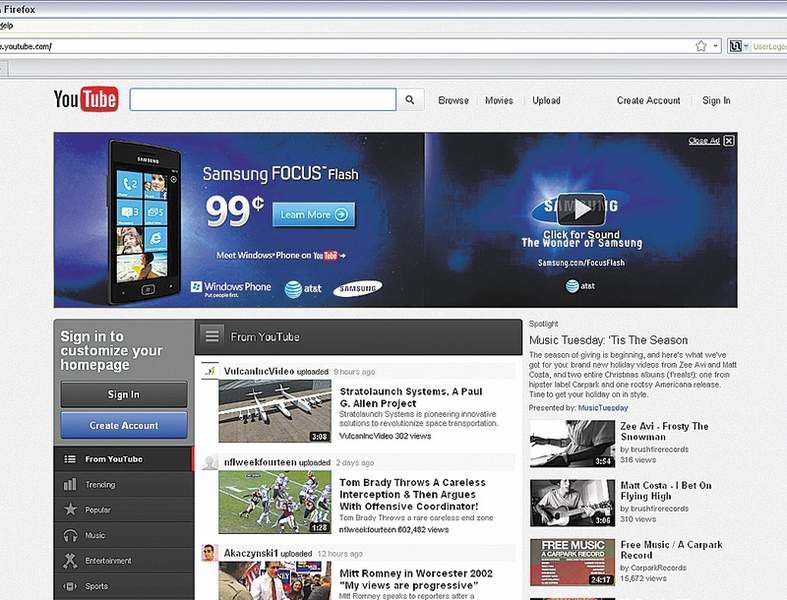Open Free Music Carpark thumbnail
The image size is (787, 600).
coord(572,562)
